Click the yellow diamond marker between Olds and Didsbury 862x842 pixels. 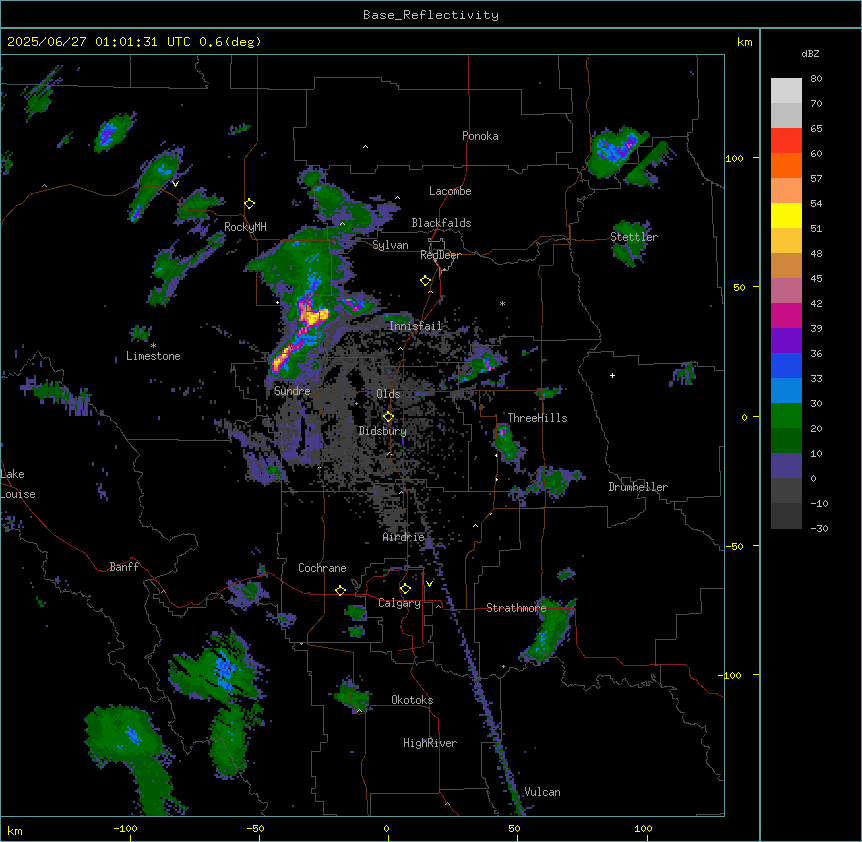388,417
